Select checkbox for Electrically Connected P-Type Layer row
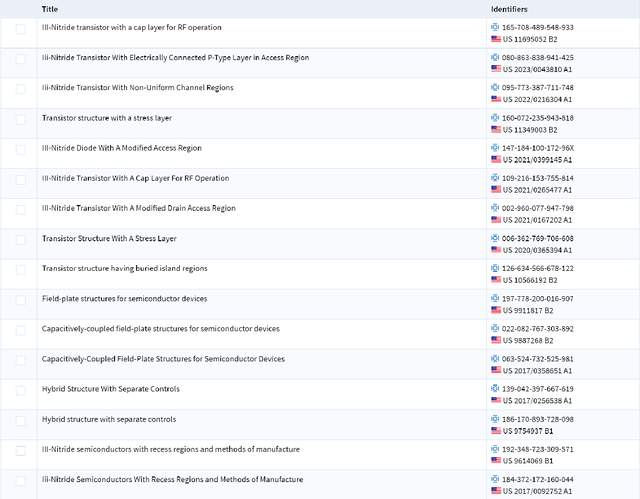This screenshot has width=640, height=499. point(20,59)
